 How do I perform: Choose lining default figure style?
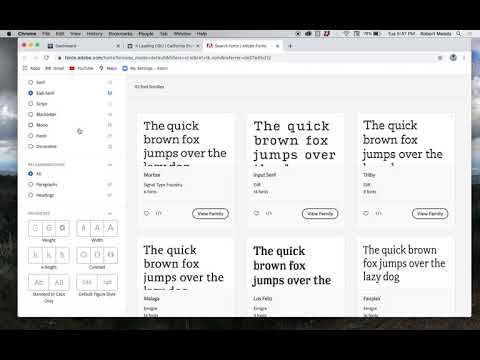coord(107,282)
